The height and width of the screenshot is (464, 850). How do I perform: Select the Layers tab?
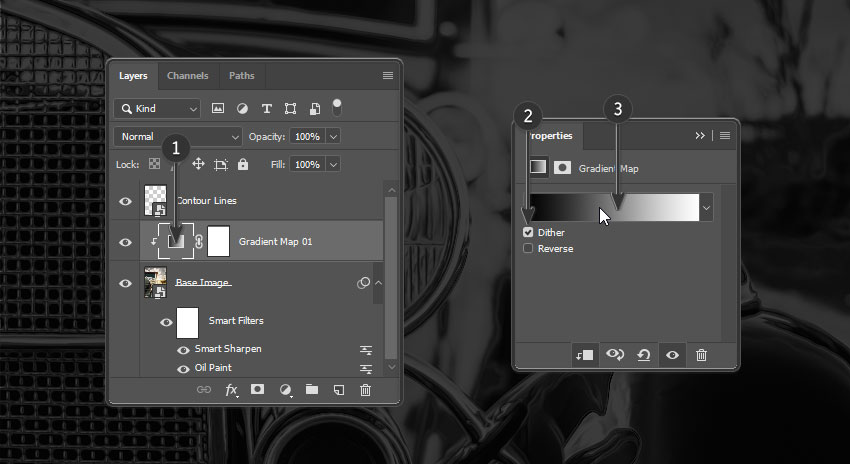coord(133,76)
